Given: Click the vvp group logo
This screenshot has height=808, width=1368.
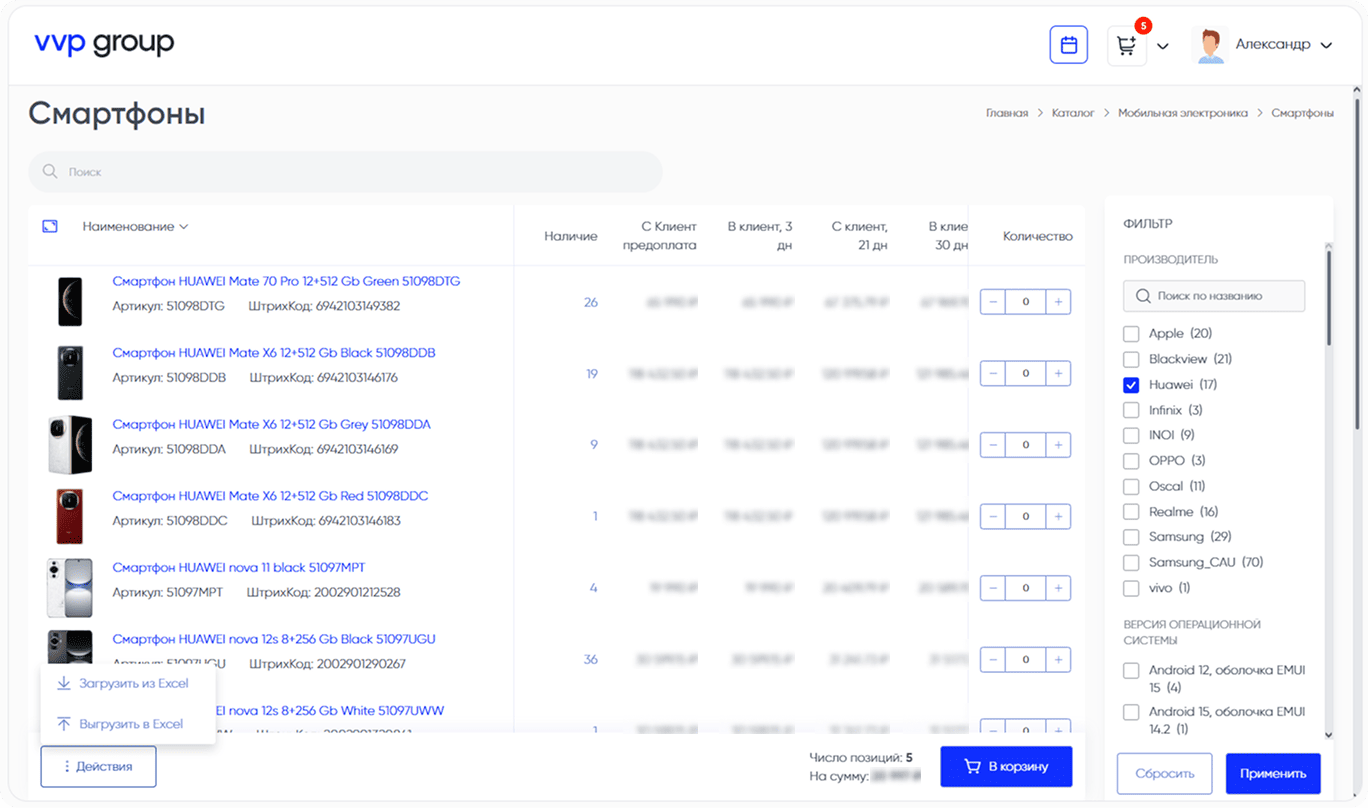Looking at the screenshot, I should (x=104, y=43).
